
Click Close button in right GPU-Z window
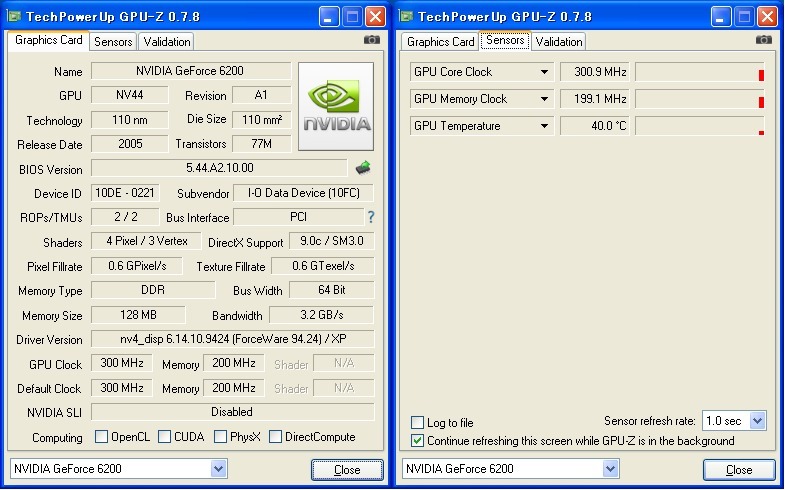tap(739, 469)
